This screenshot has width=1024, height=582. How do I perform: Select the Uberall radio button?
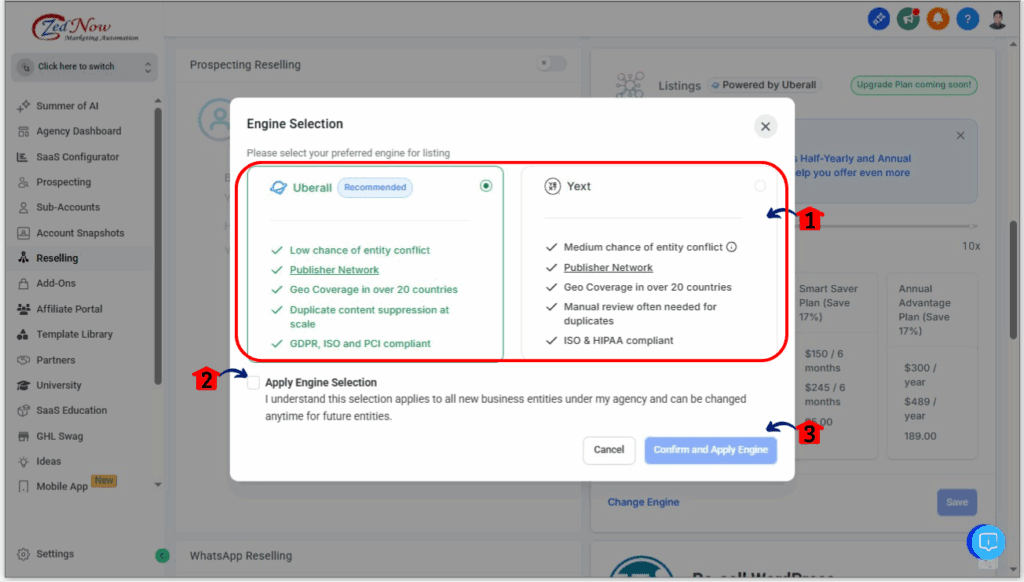486,186
